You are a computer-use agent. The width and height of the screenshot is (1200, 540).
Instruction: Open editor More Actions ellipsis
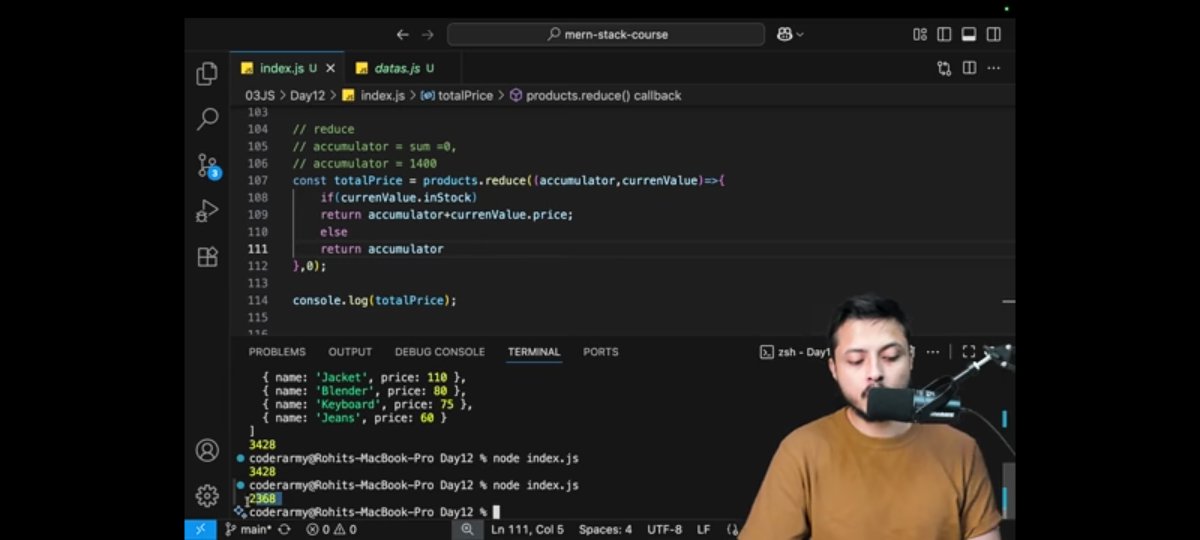[x=993, y=68]
